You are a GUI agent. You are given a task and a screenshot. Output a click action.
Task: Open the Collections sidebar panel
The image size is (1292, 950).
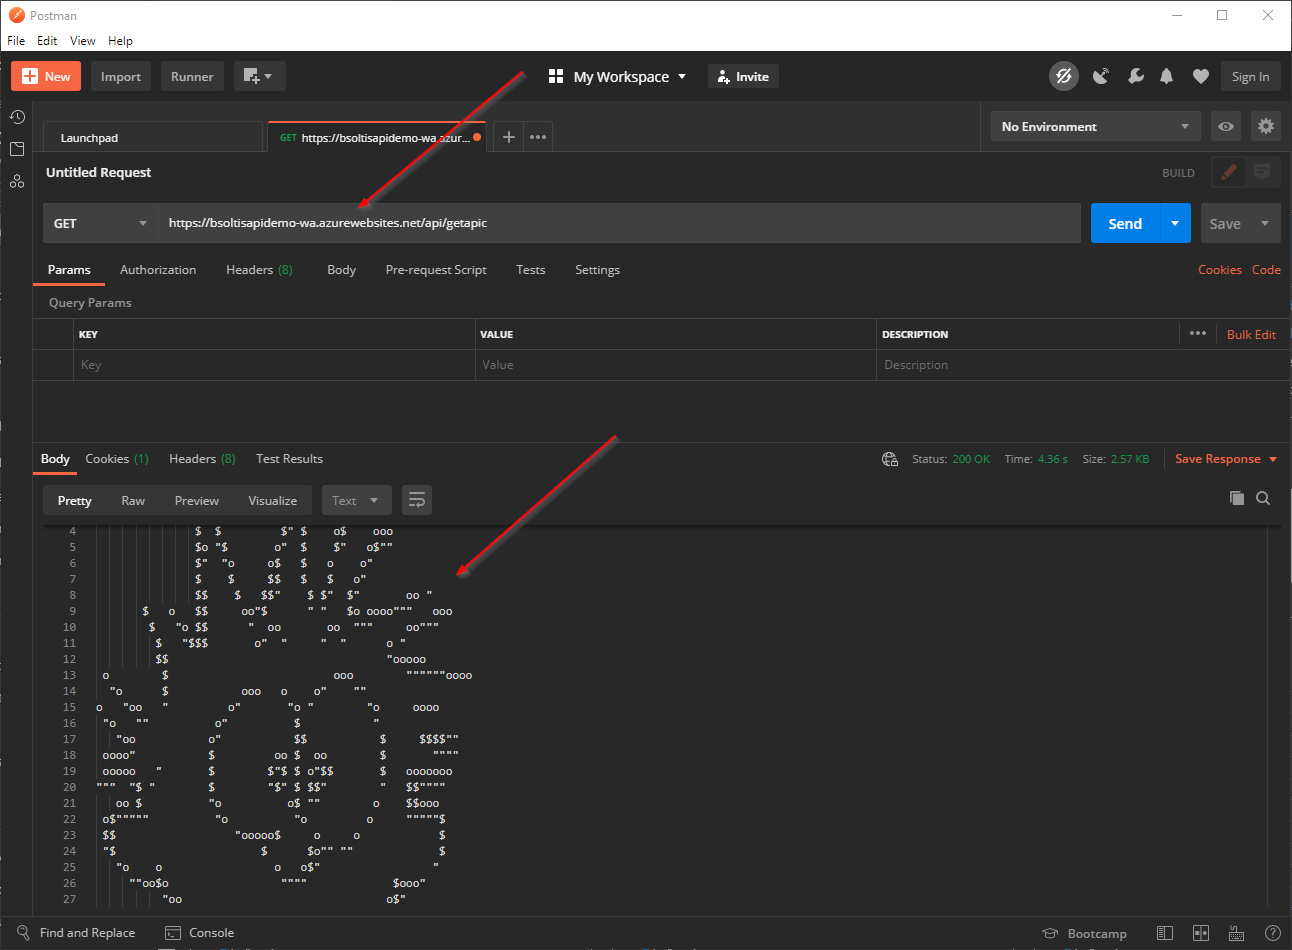17,149
